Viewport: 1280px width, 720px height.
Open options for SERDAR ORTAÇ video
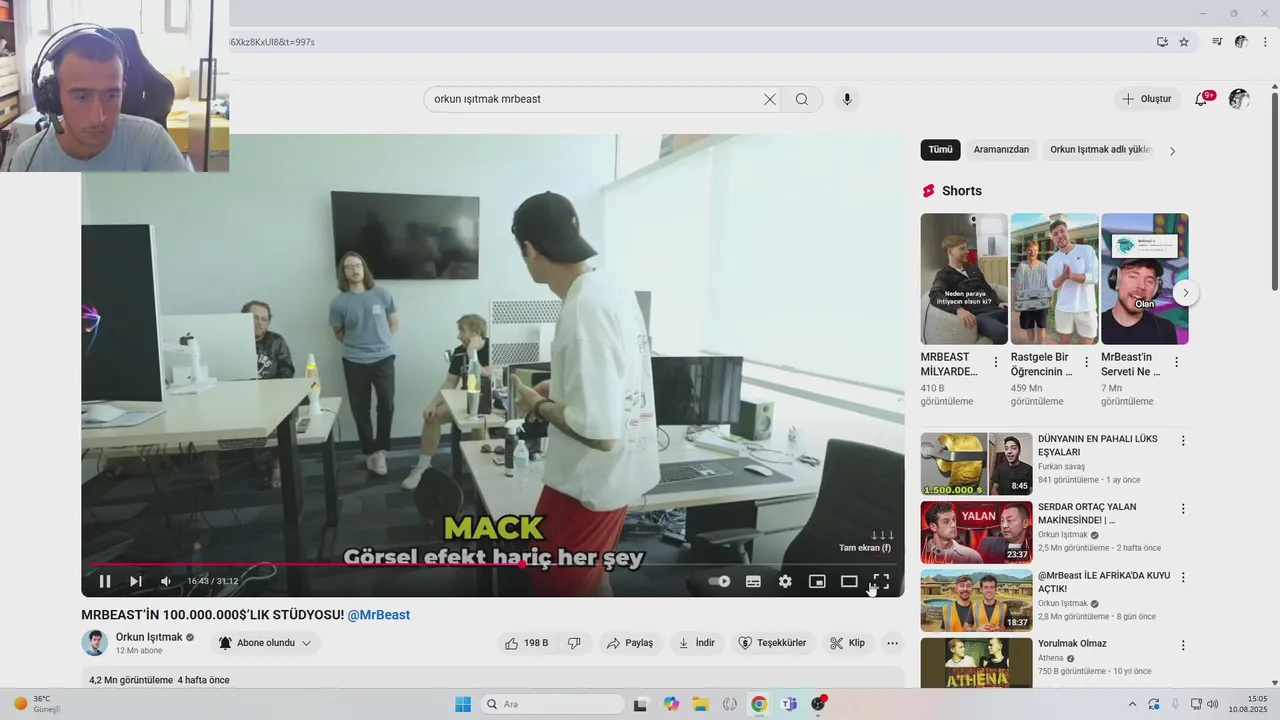click(1183, 509)
